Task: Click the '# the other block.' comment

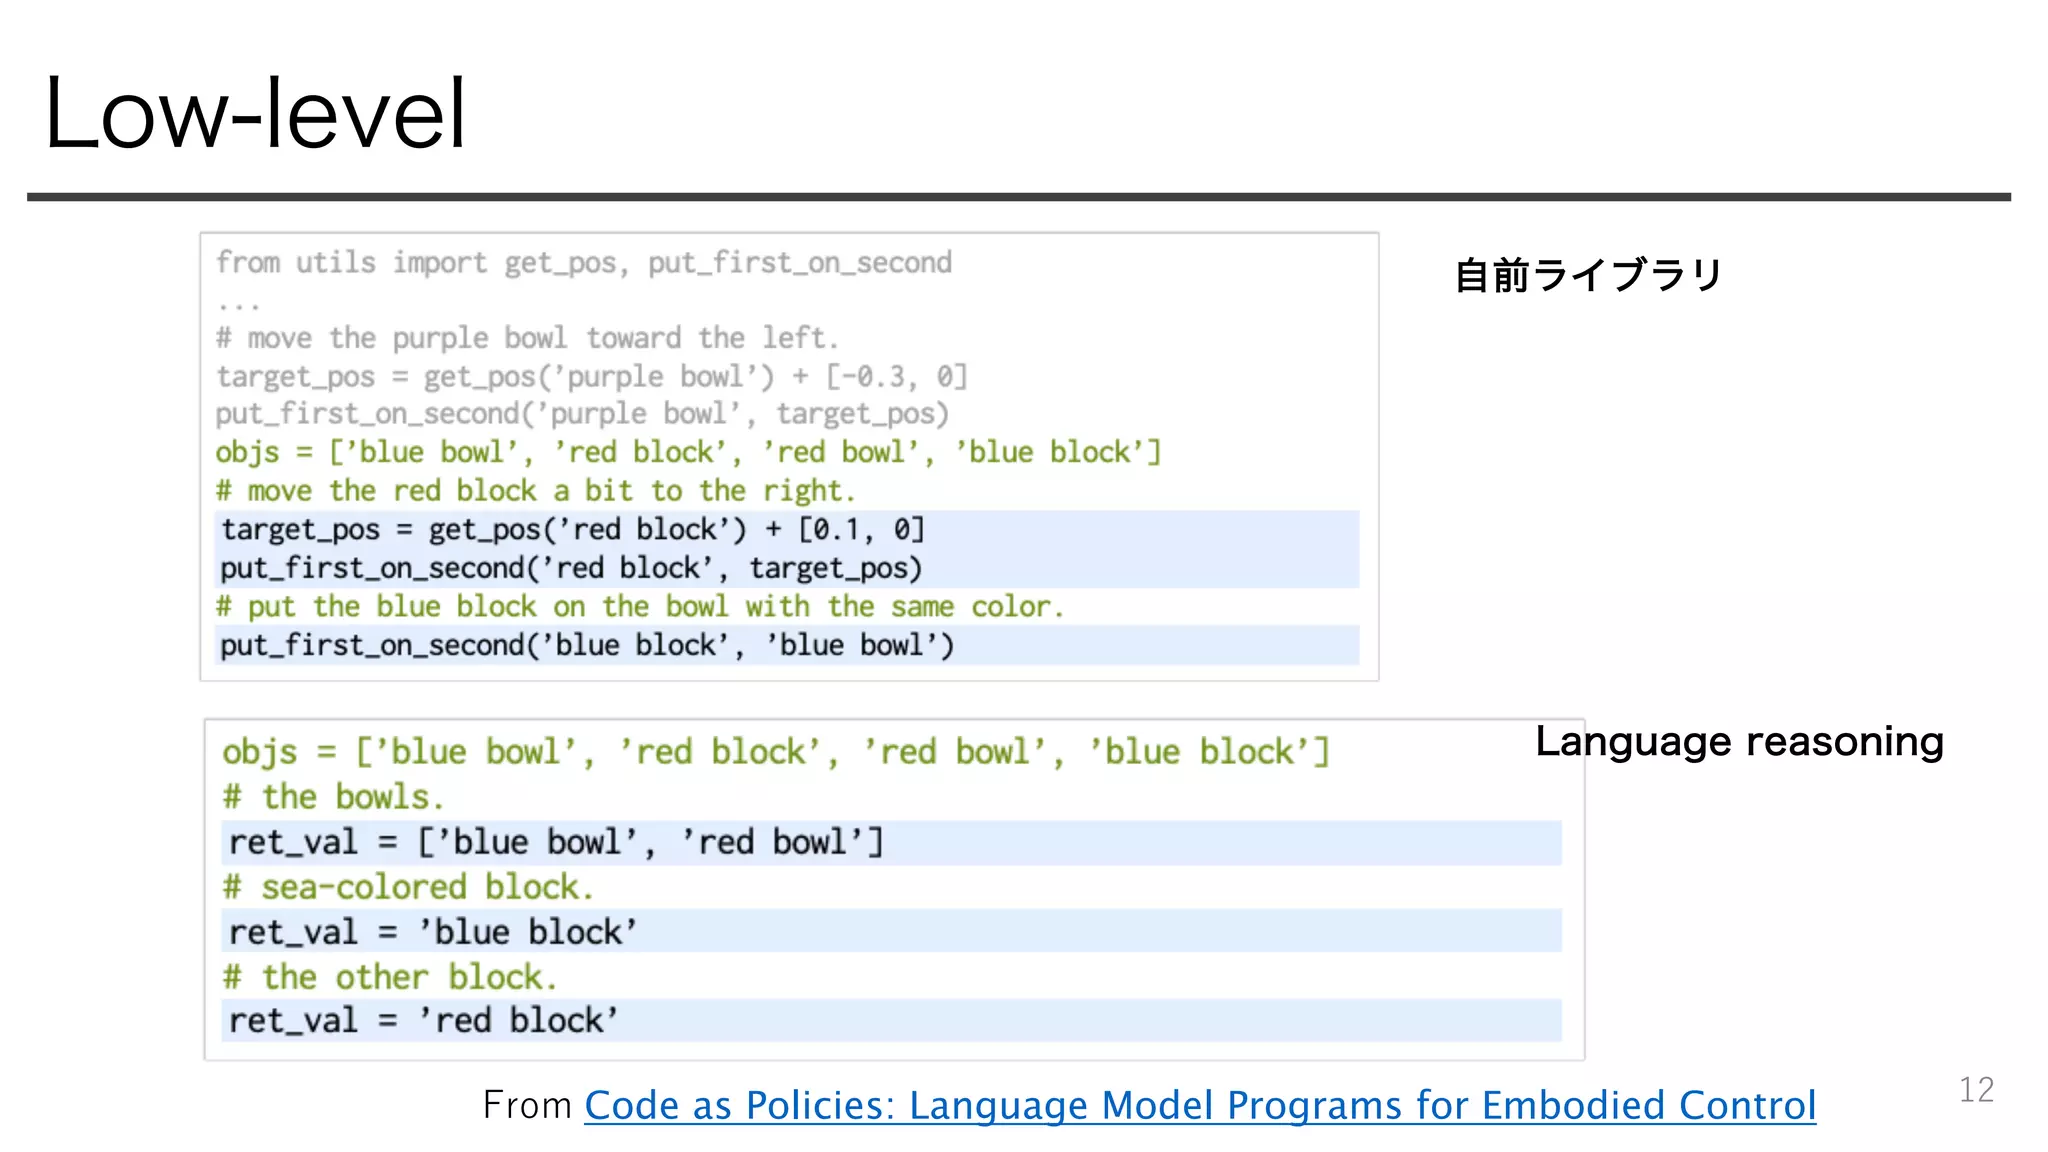Action: [x=390, y=977]
